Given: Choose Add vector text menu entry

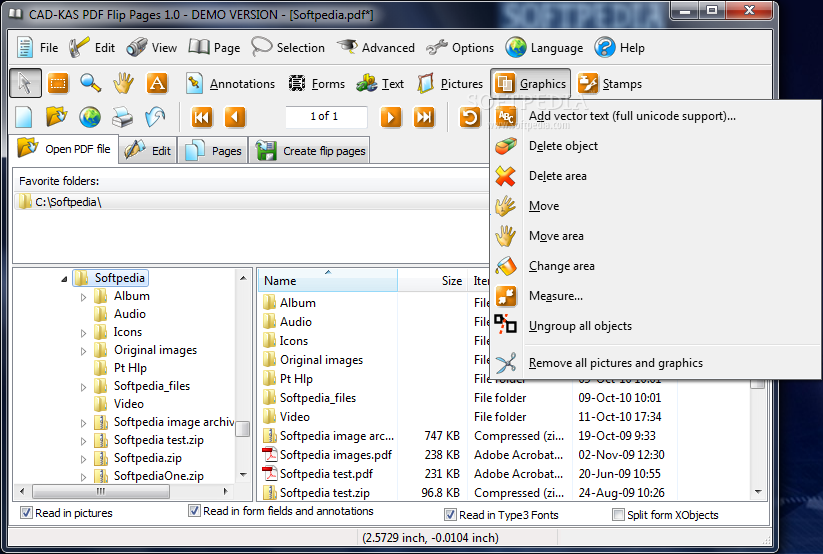Looking at the screenshot, I should 632,116.
